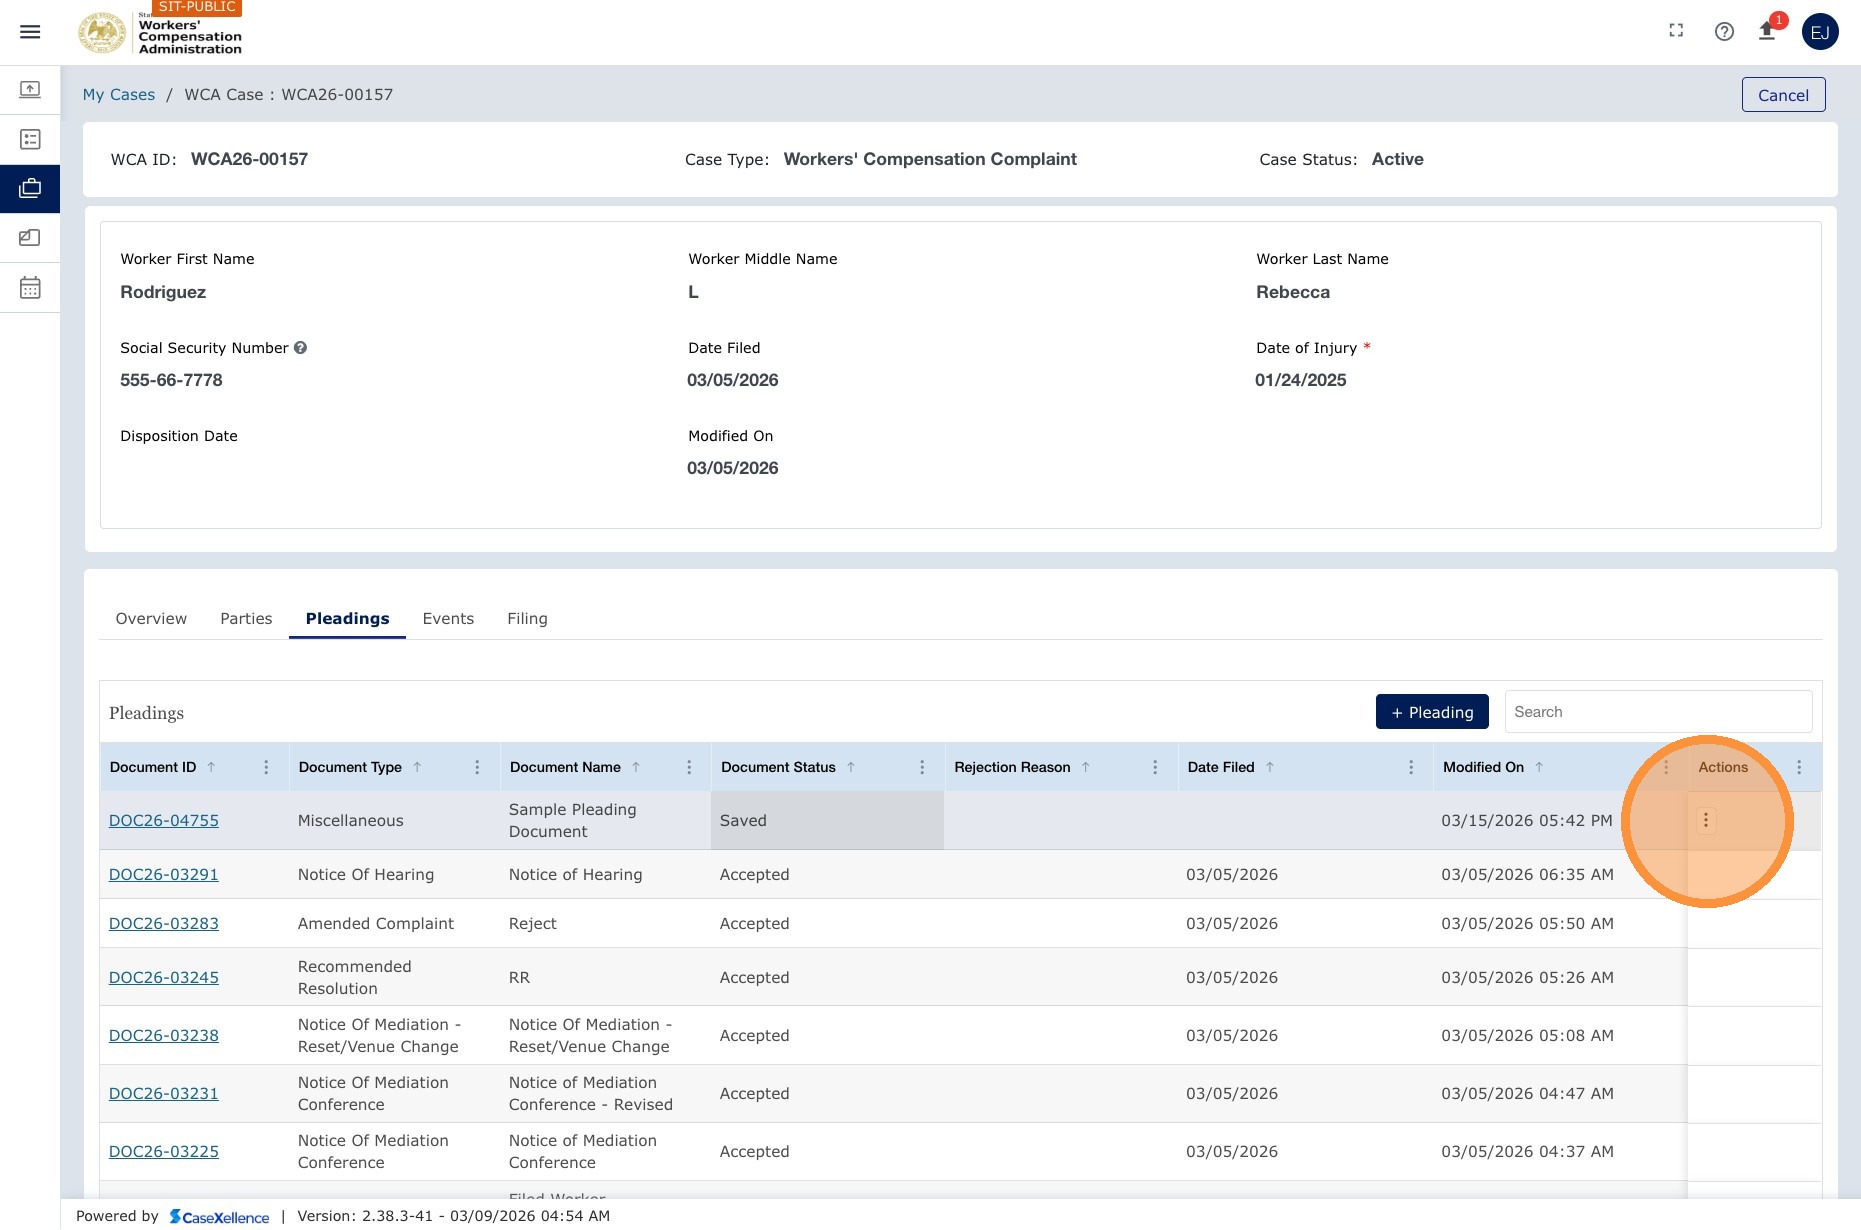Toggle fullscreen mode icon
This screenshot has height=1230, width=1861.
[1676, 31]
